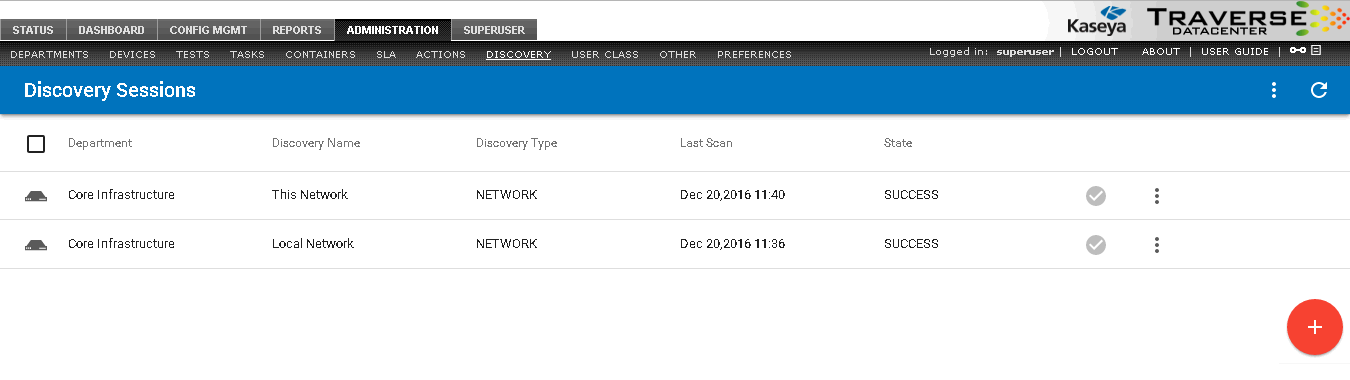Select the Discovery submenu item
This screenshot has height=380, width=1350.
point(518,55)
